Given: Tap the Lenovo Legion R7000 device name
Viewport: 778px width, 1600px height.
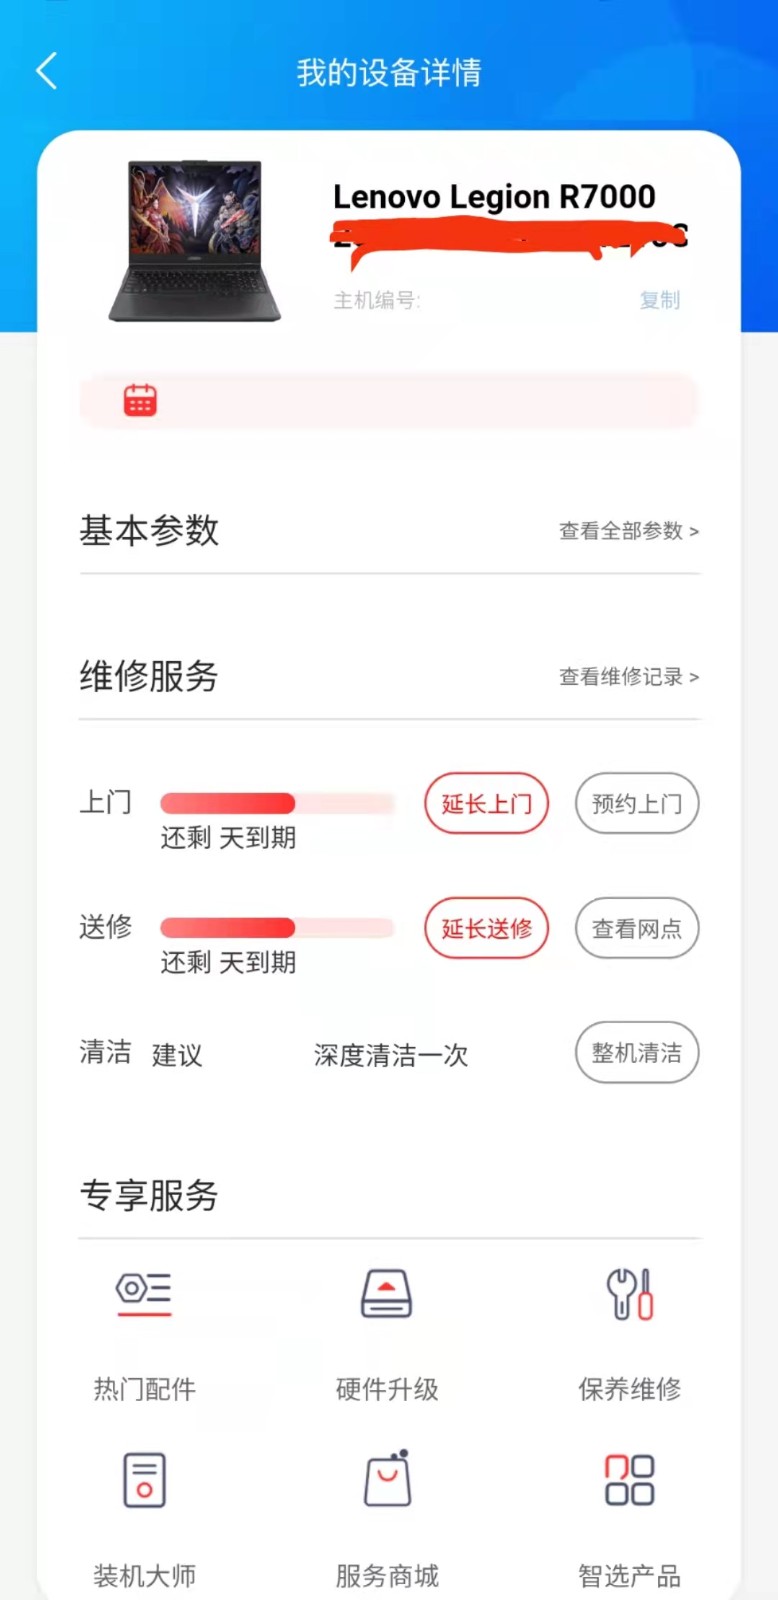Looking at the screenshot, I should coord(494,196).
